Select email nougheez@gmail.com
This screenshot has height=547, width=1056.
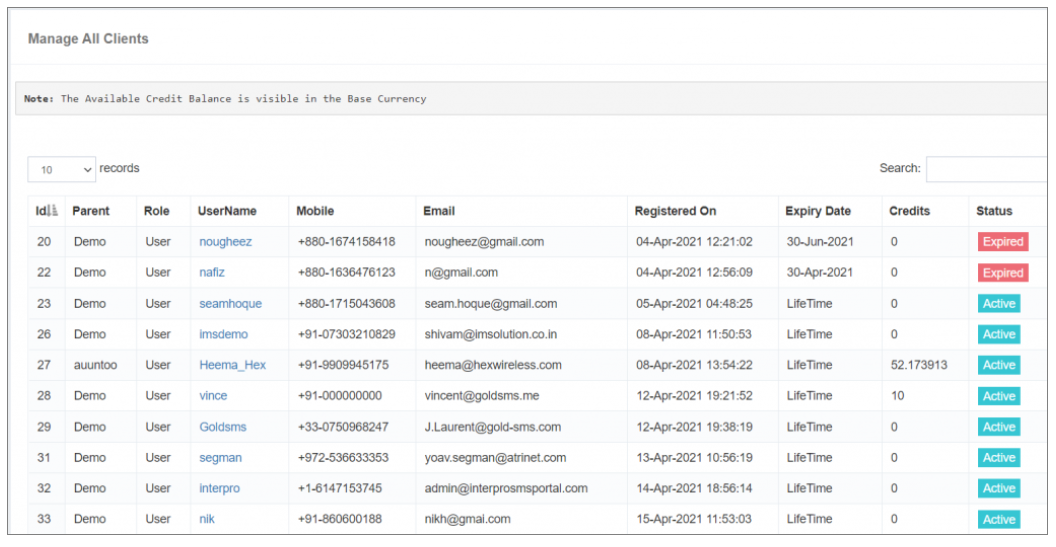484,242
